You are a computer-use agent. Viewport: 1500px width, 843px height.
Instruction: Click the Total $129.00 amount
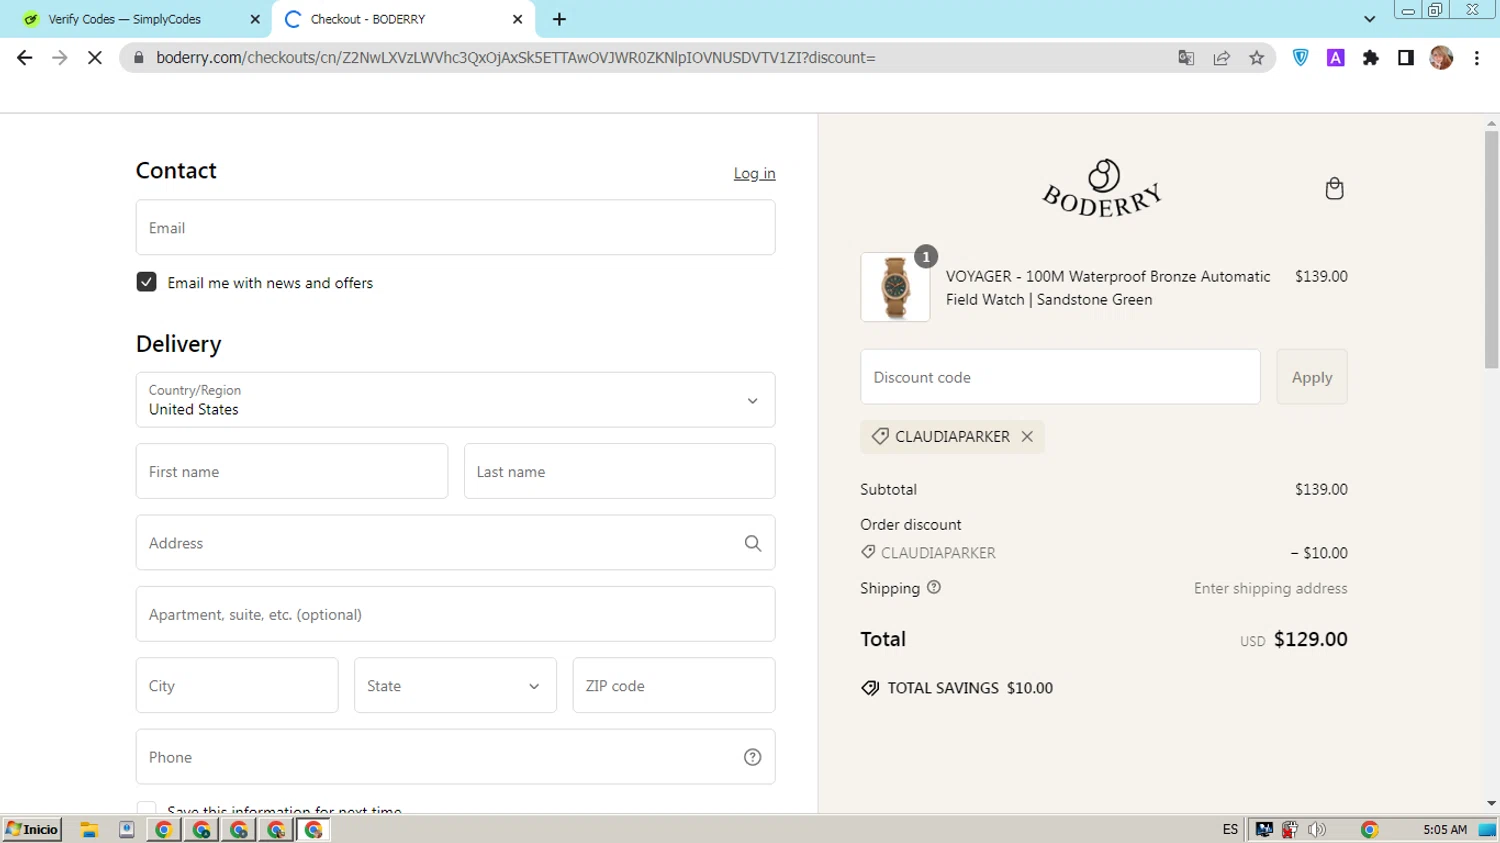1311,639
